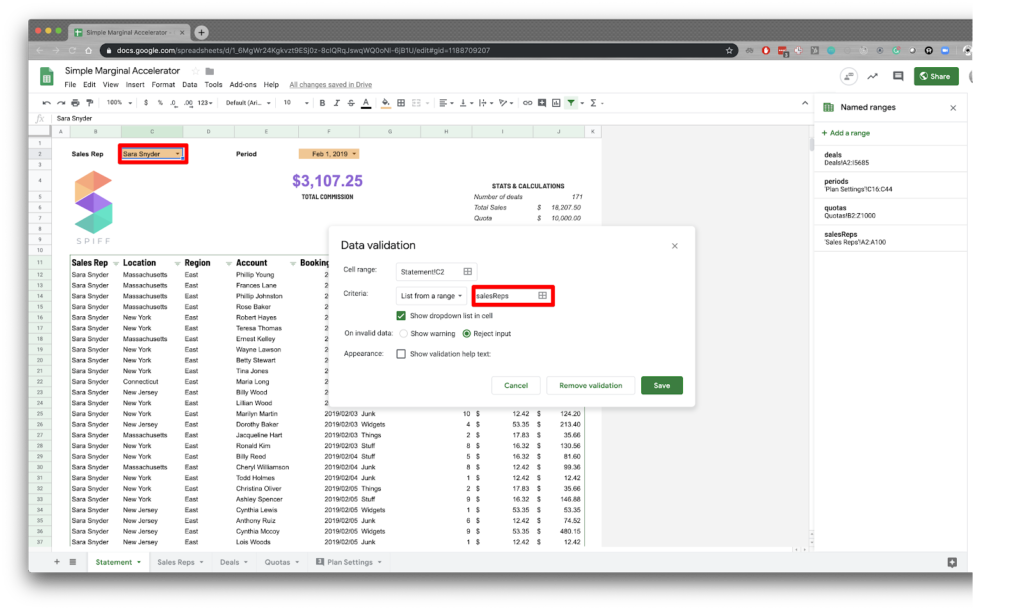This screenshot has width=1024, height=610.
Task: Click Add a range in Named ranges panel
Action: (x=848, y=132)
